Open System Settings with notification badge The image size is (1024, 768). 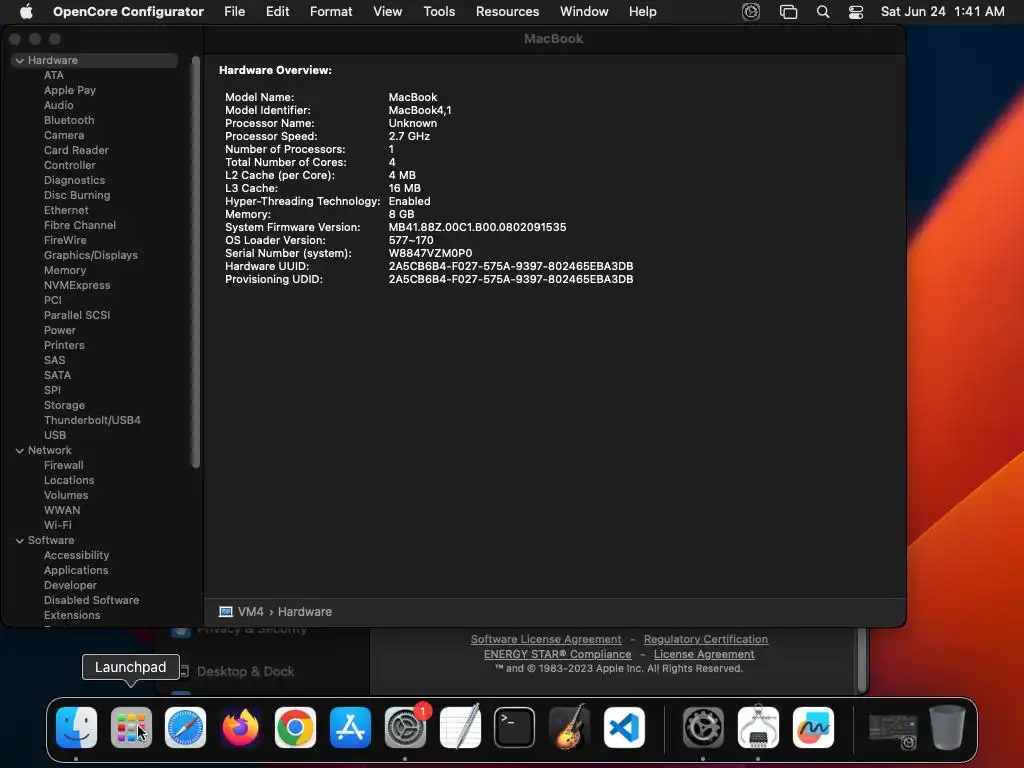pyautogui.click(x=405, y=727)
